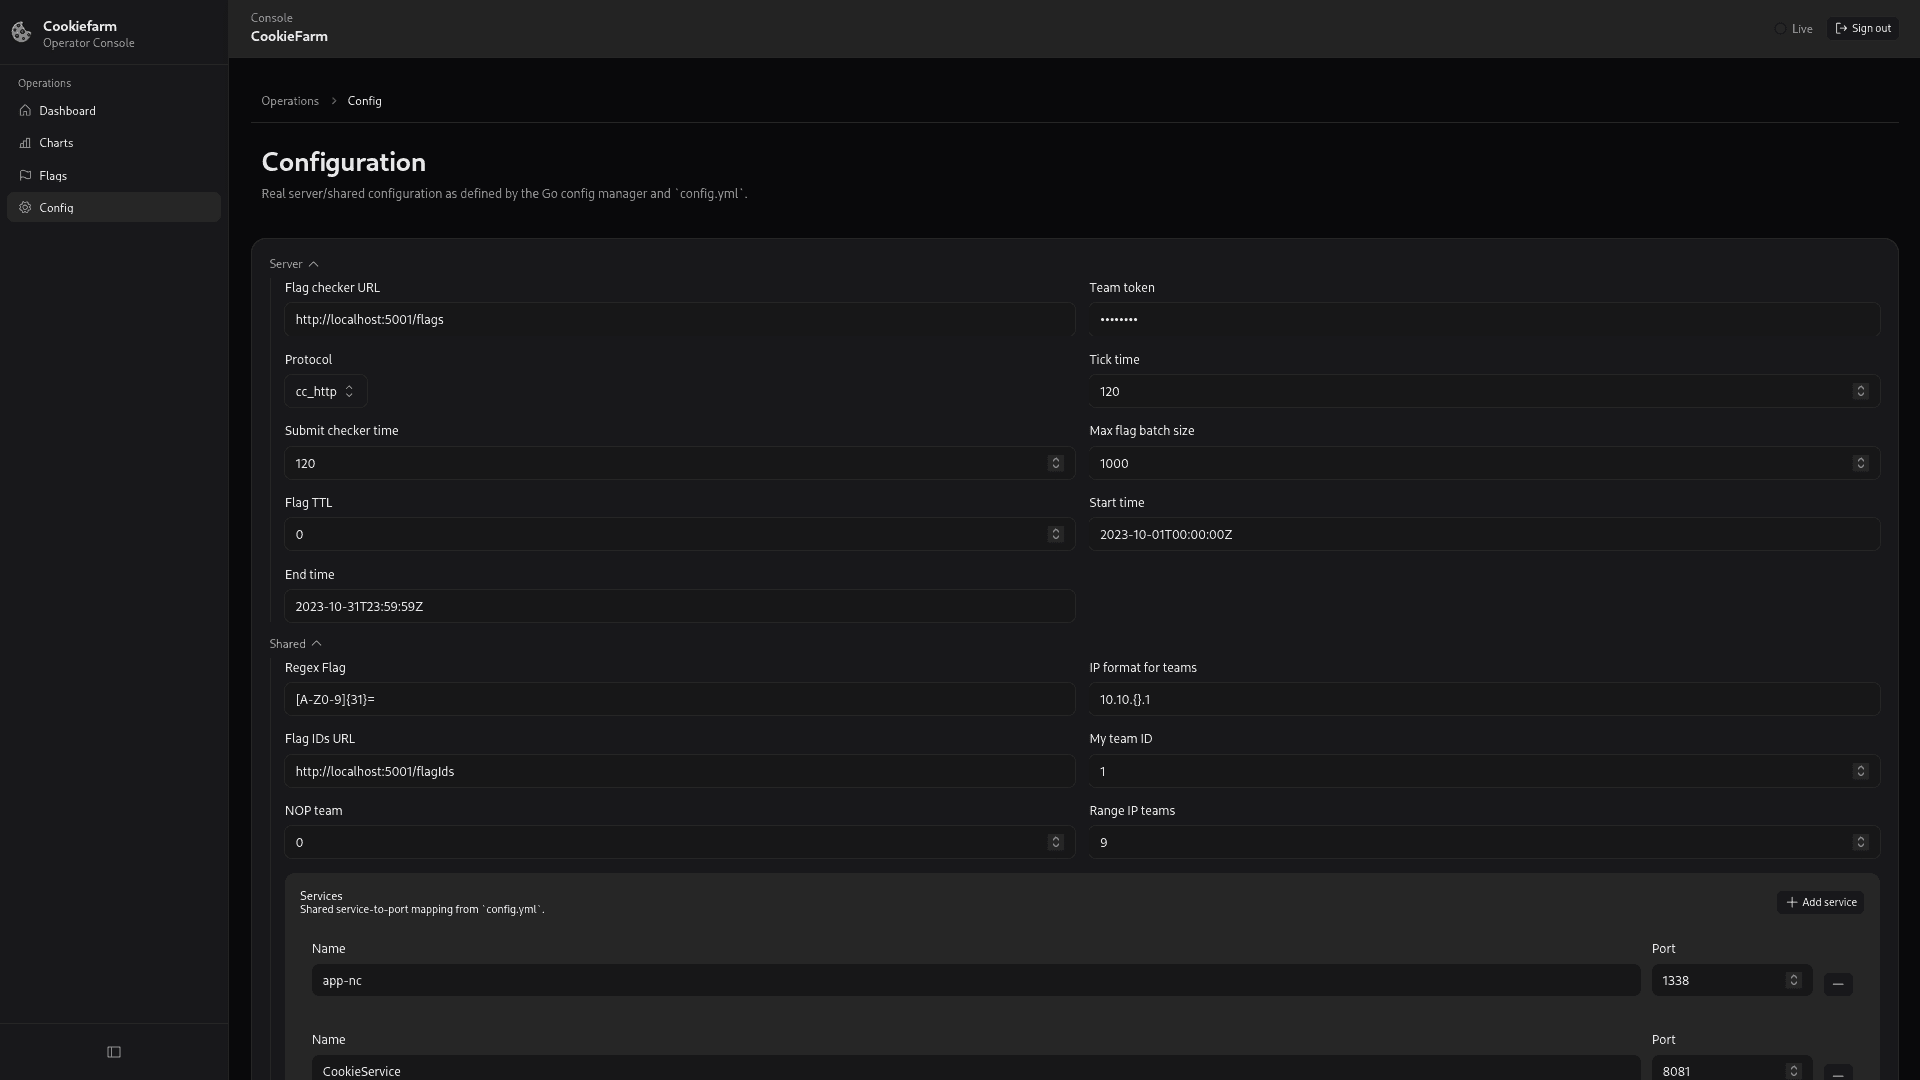Click the Config gear icon
Viewport: 1920px width, 1080px height.
[x=25, y=207]
